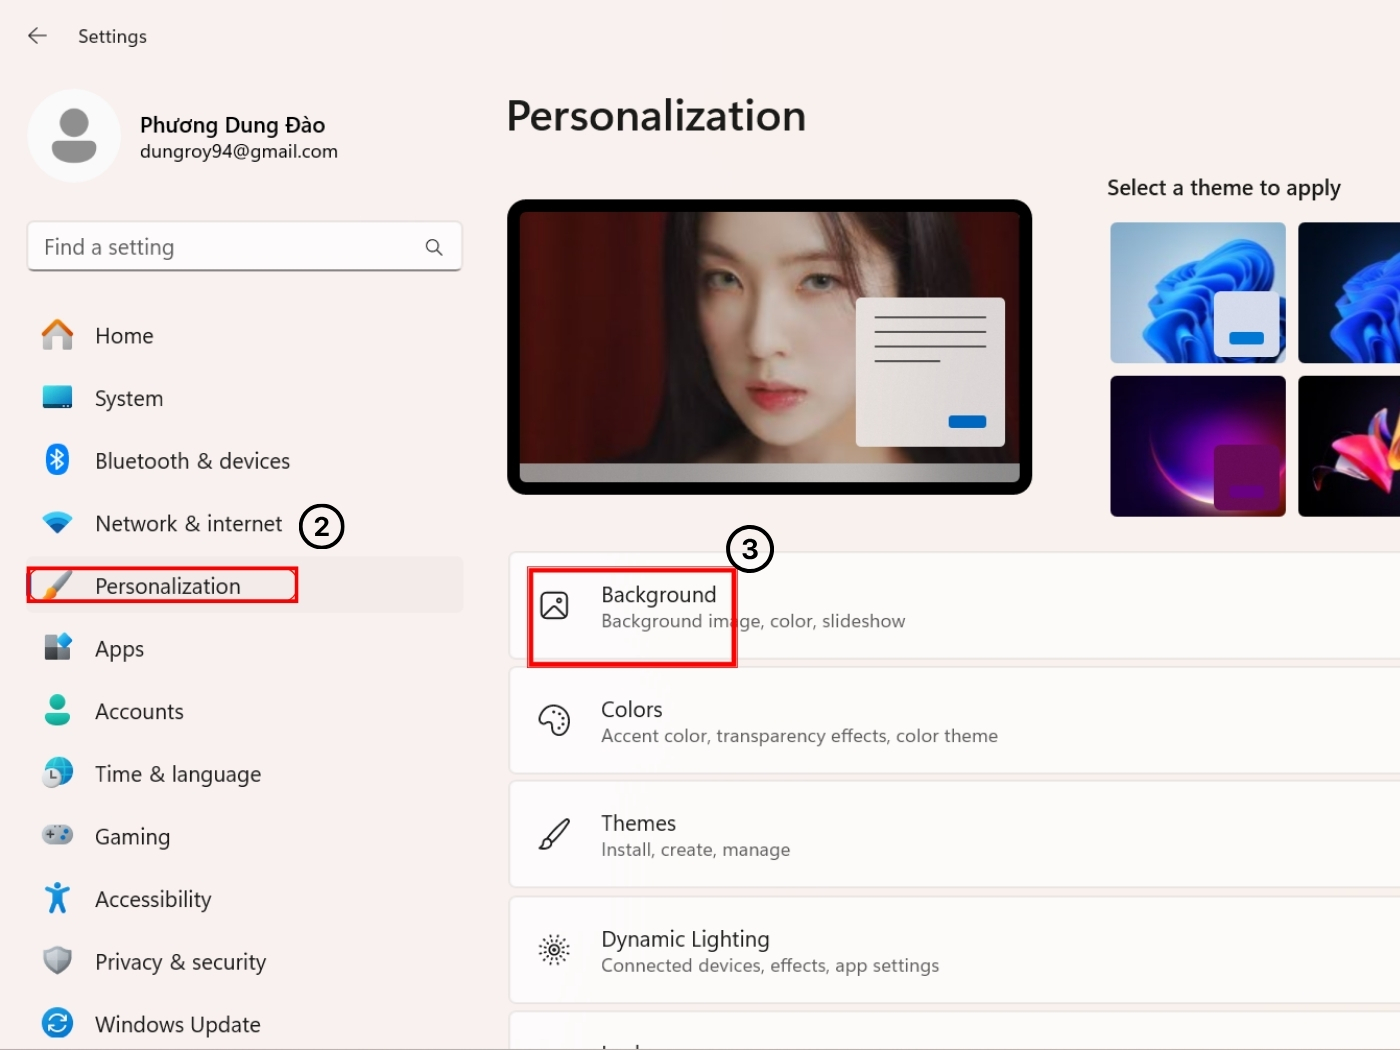1400x1050 pixels.
Task: Click the Time & language globe icon
Action: click(57, 773)
